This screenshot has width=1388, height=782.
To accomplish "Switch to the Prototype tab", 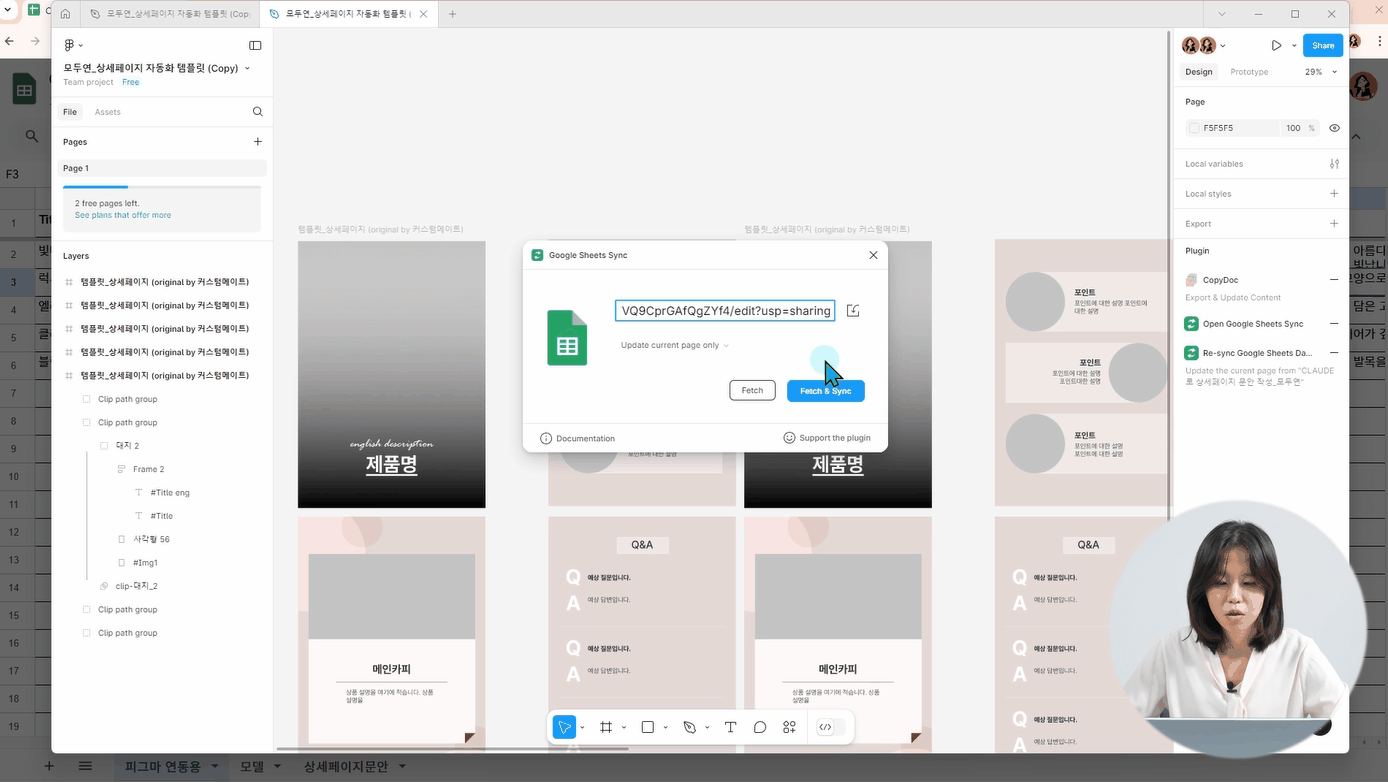I will [x=1249, y=72].
